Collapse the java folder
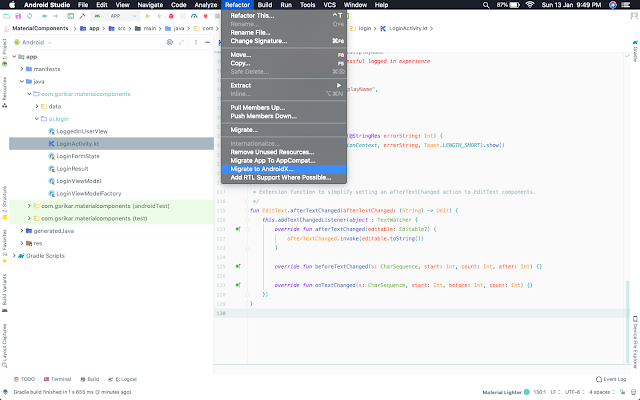 point(22,81)
